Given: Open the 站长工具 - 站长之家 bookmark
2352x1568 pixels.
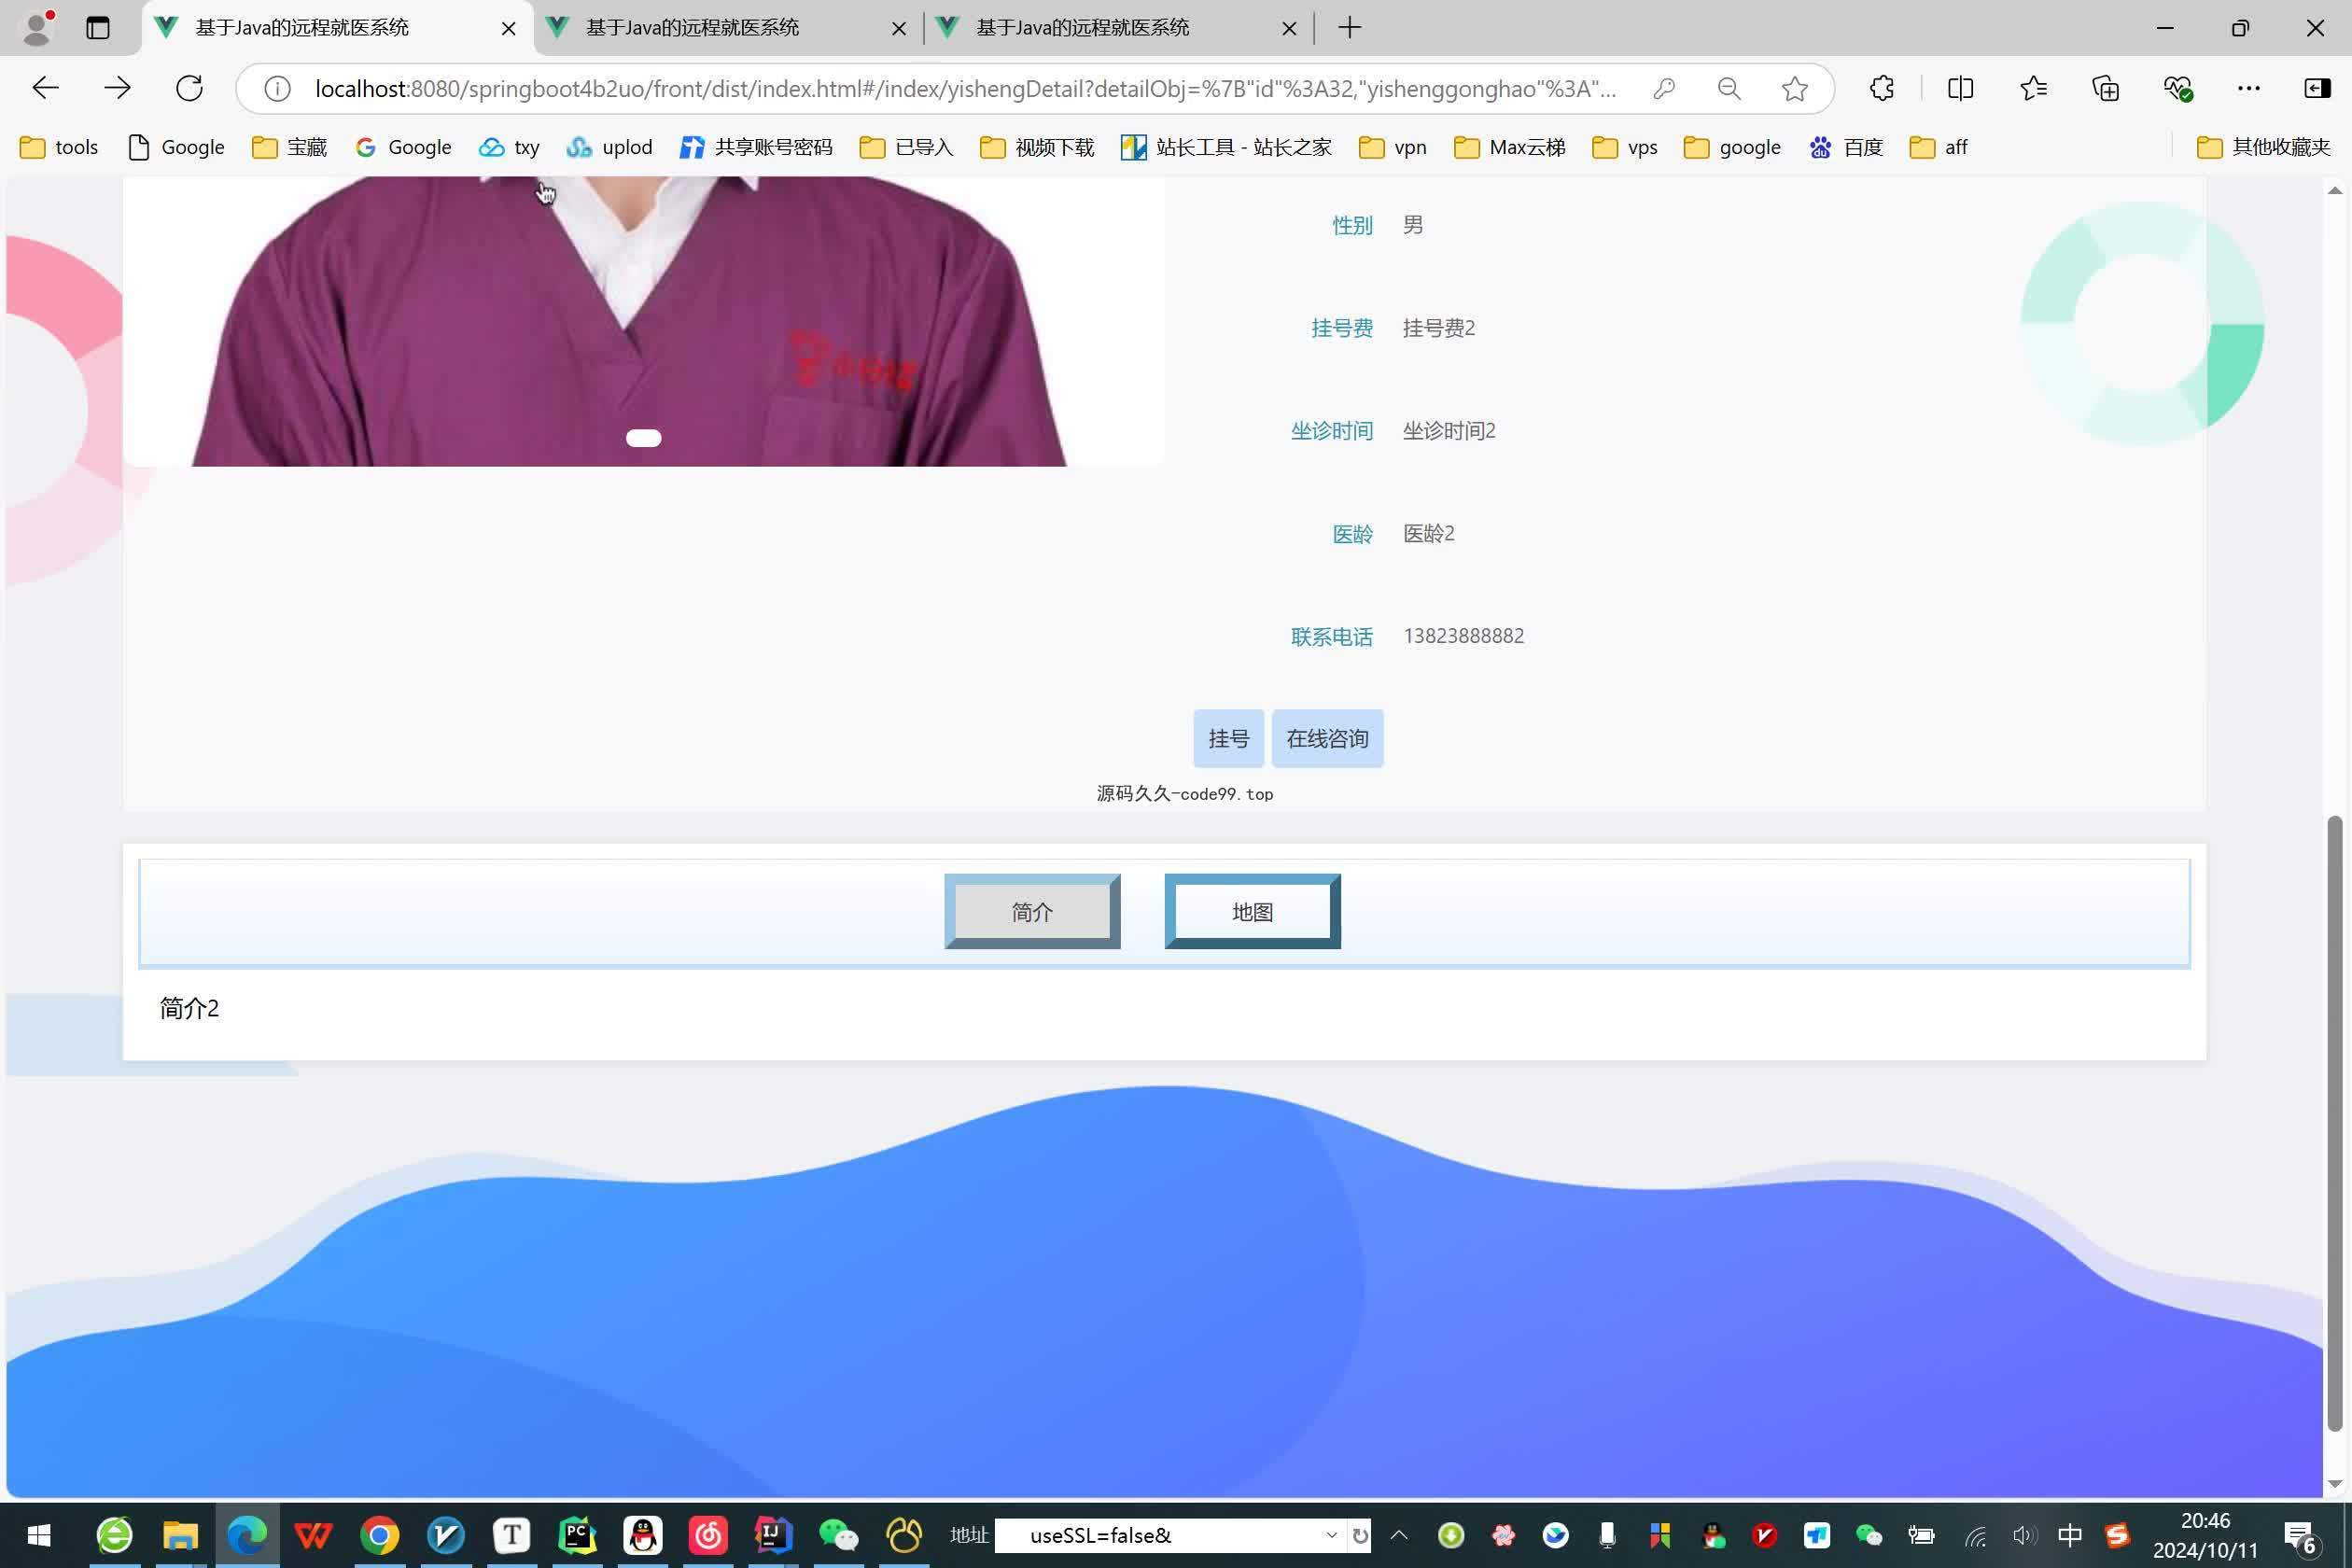Looking at the screenshot, I should pyautogui.click(x=1226, y=147).
